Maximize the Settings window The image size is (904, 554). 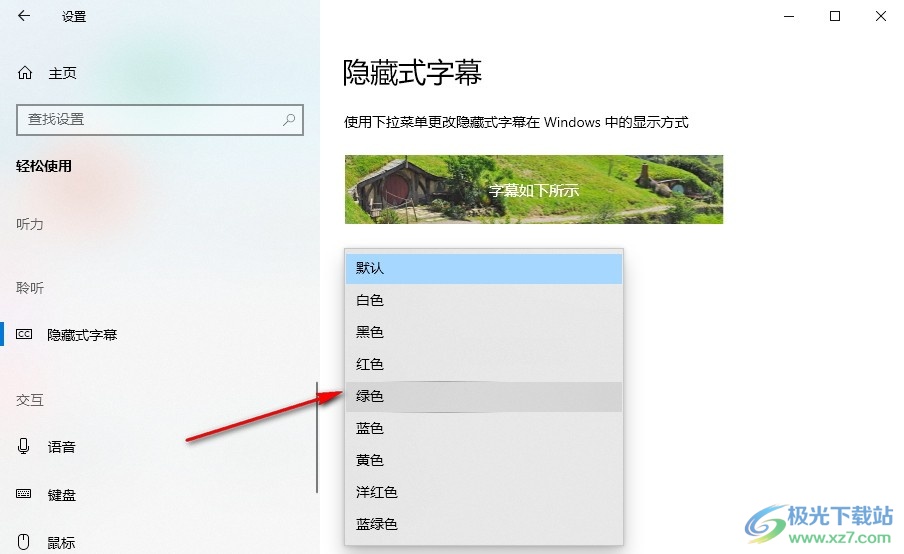click(835, 16)
